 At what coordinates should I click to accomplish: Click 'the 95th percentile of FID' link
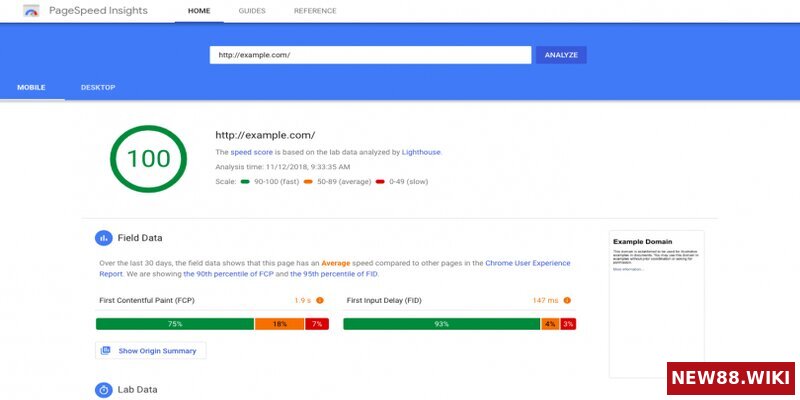click(334, 274)
